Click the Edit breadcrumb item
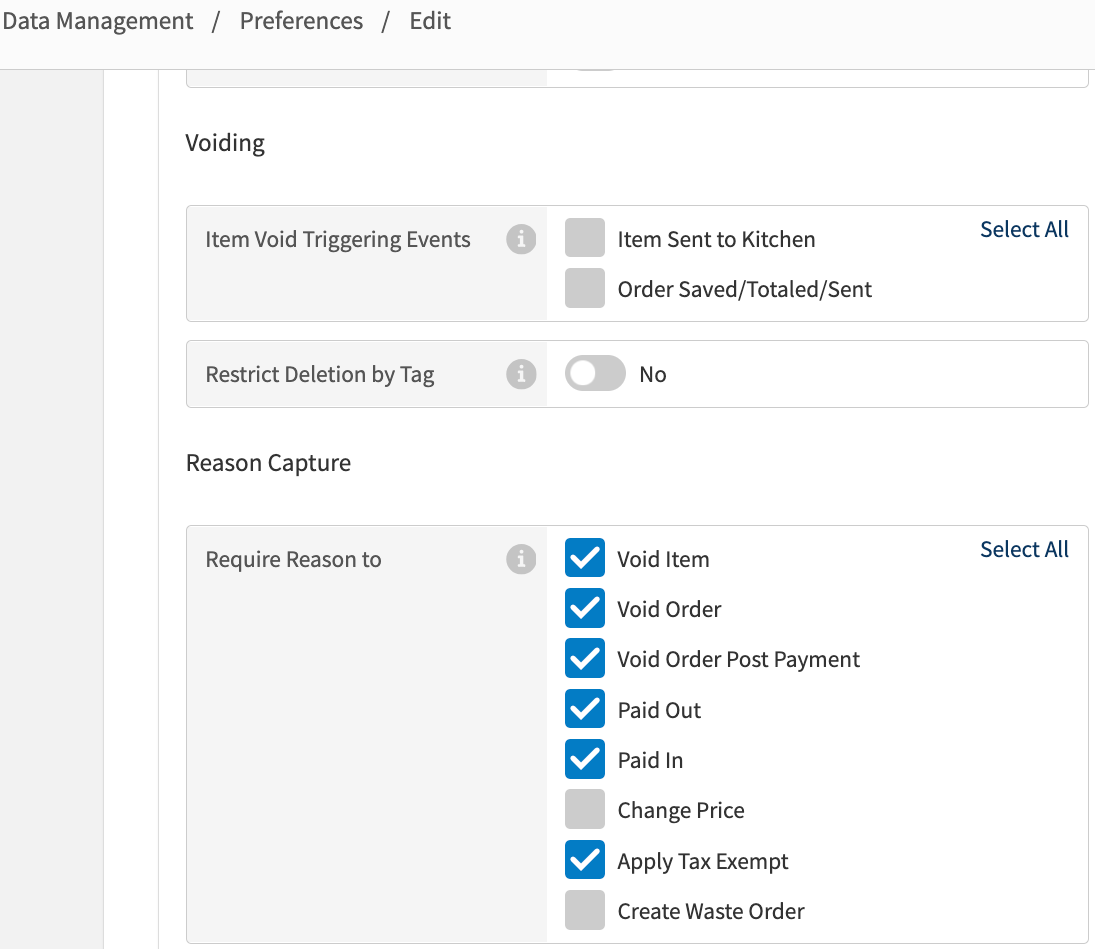This screenshot has width=1095, height=949. coord(430,21)
